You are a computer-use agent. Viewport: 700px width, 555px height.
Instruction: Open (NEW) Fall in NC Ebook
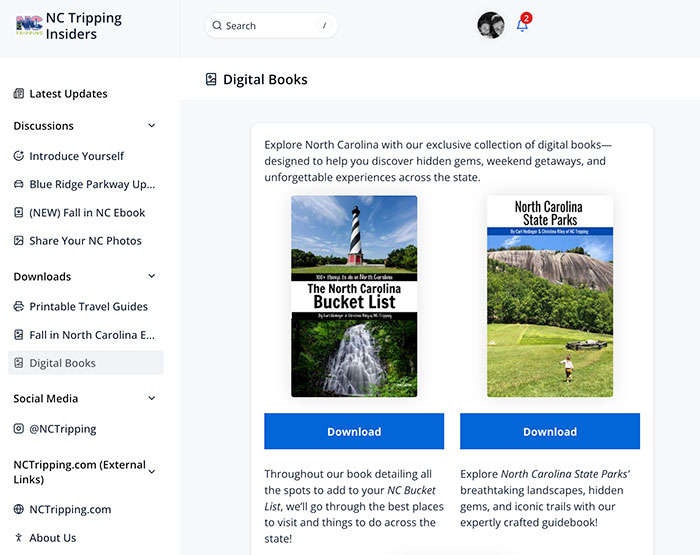coord(87,213)
